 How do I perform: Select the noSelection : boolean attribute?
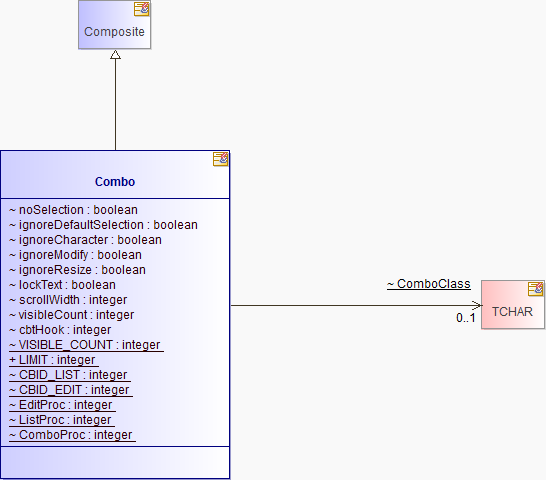click(x=73, y=210)
